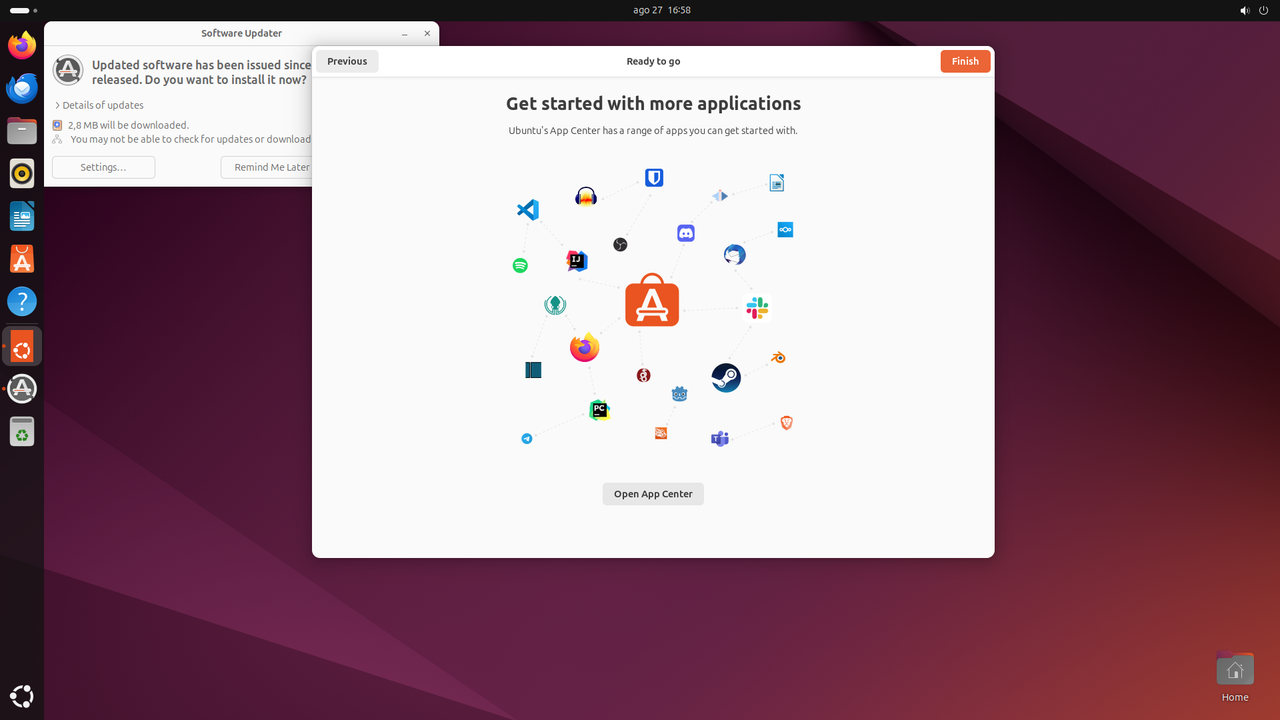Click the PyCharm icon
Viewport: 1280px width, 720px height.
pos(599,410)
